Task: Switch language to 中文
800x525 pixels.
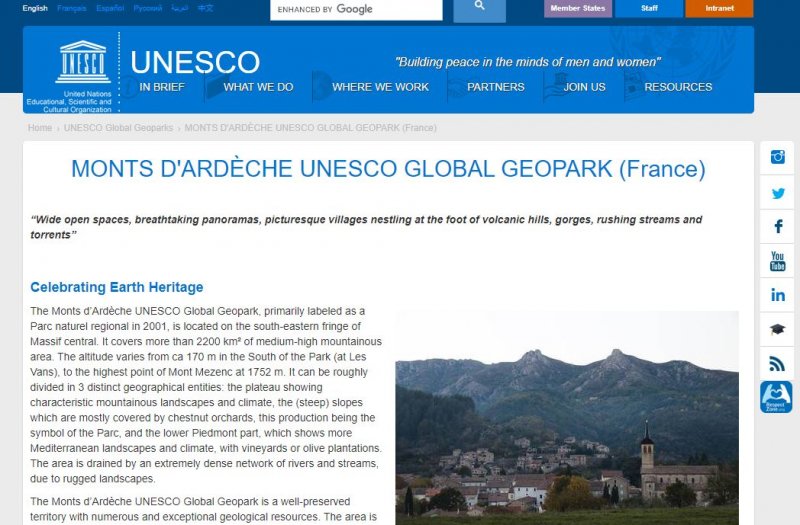Action: point(206,8)
